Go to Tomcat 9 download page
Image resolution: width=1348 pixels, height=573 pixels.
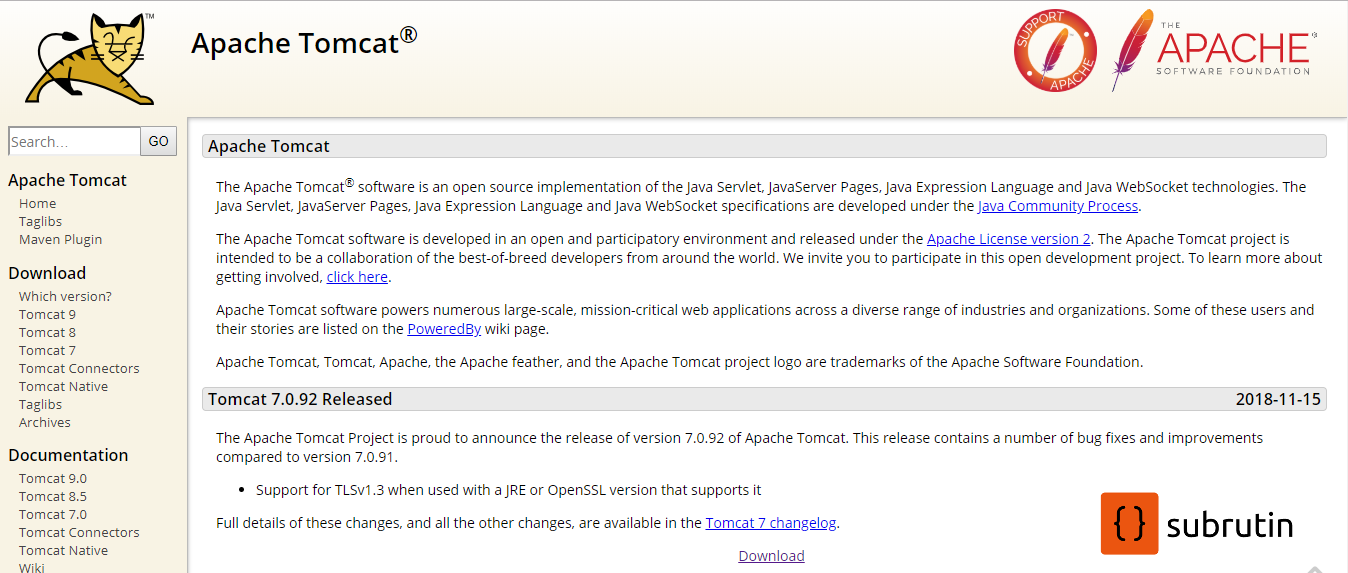tap(47, 314)
